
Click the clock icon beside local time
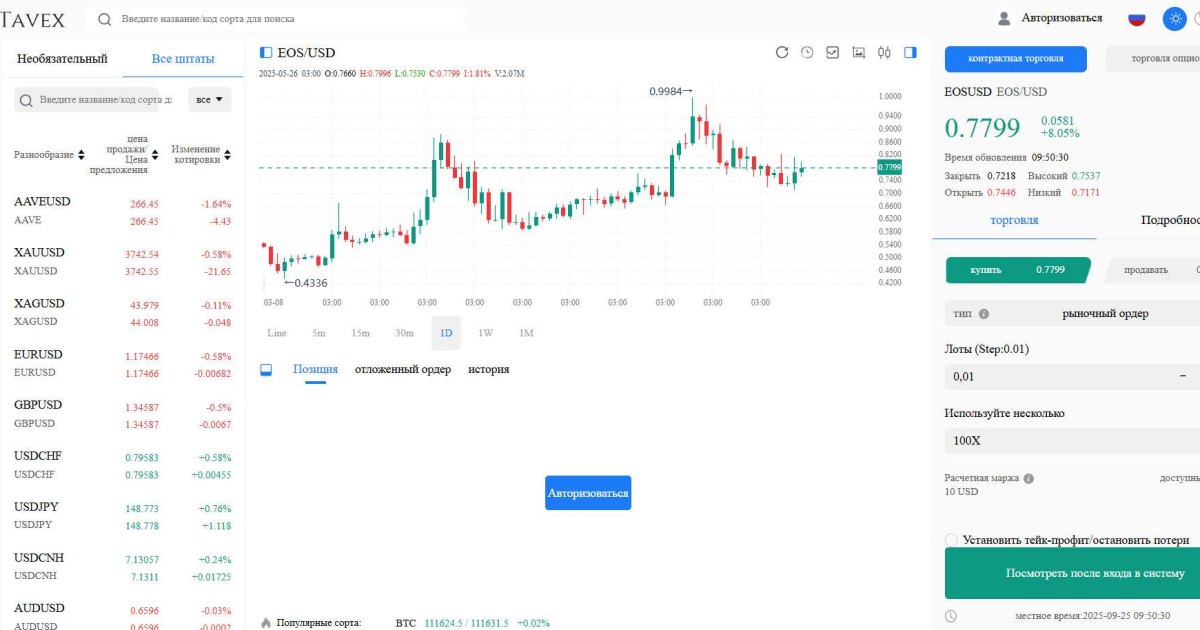coord(951,616)
